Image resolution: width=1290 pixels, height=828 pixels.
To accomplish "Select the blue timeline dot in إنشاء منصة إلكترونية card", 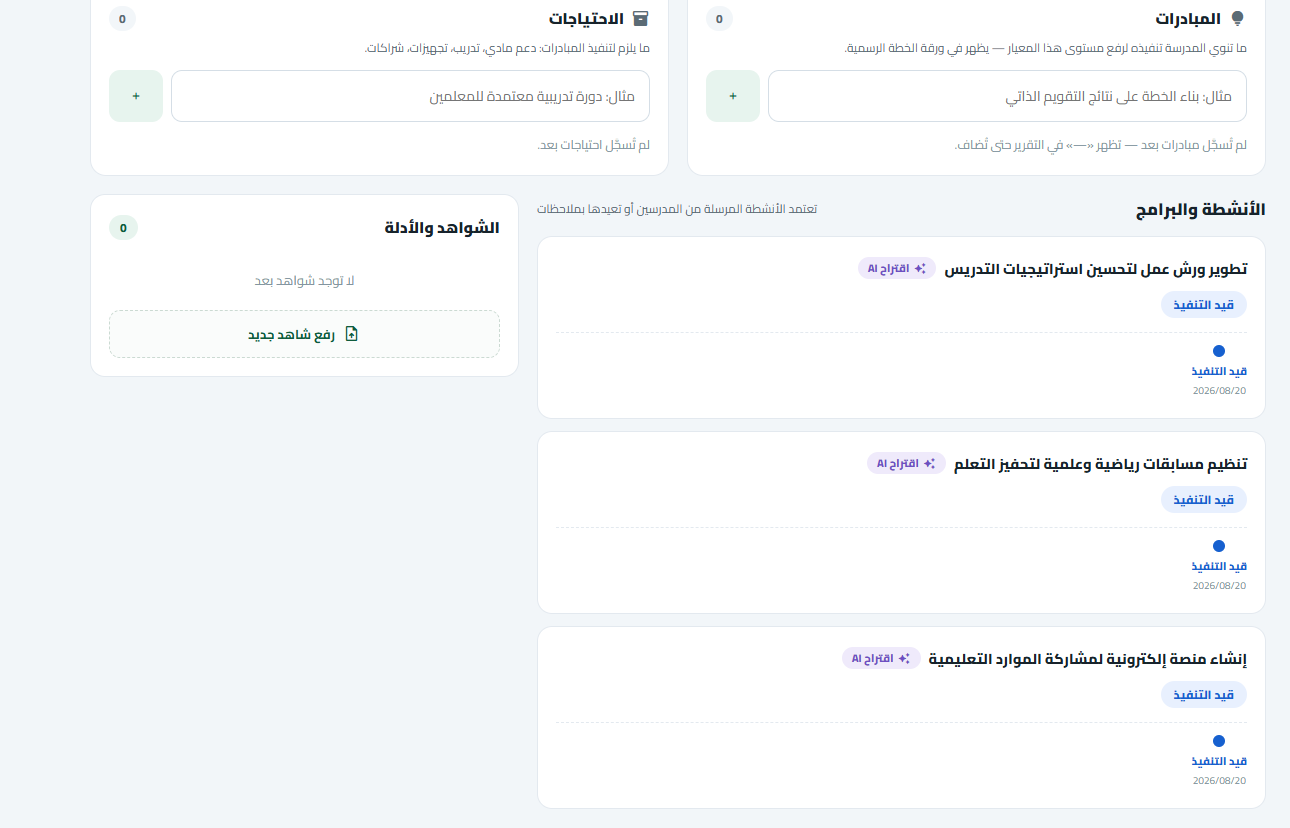I will tap(1219, 741).
